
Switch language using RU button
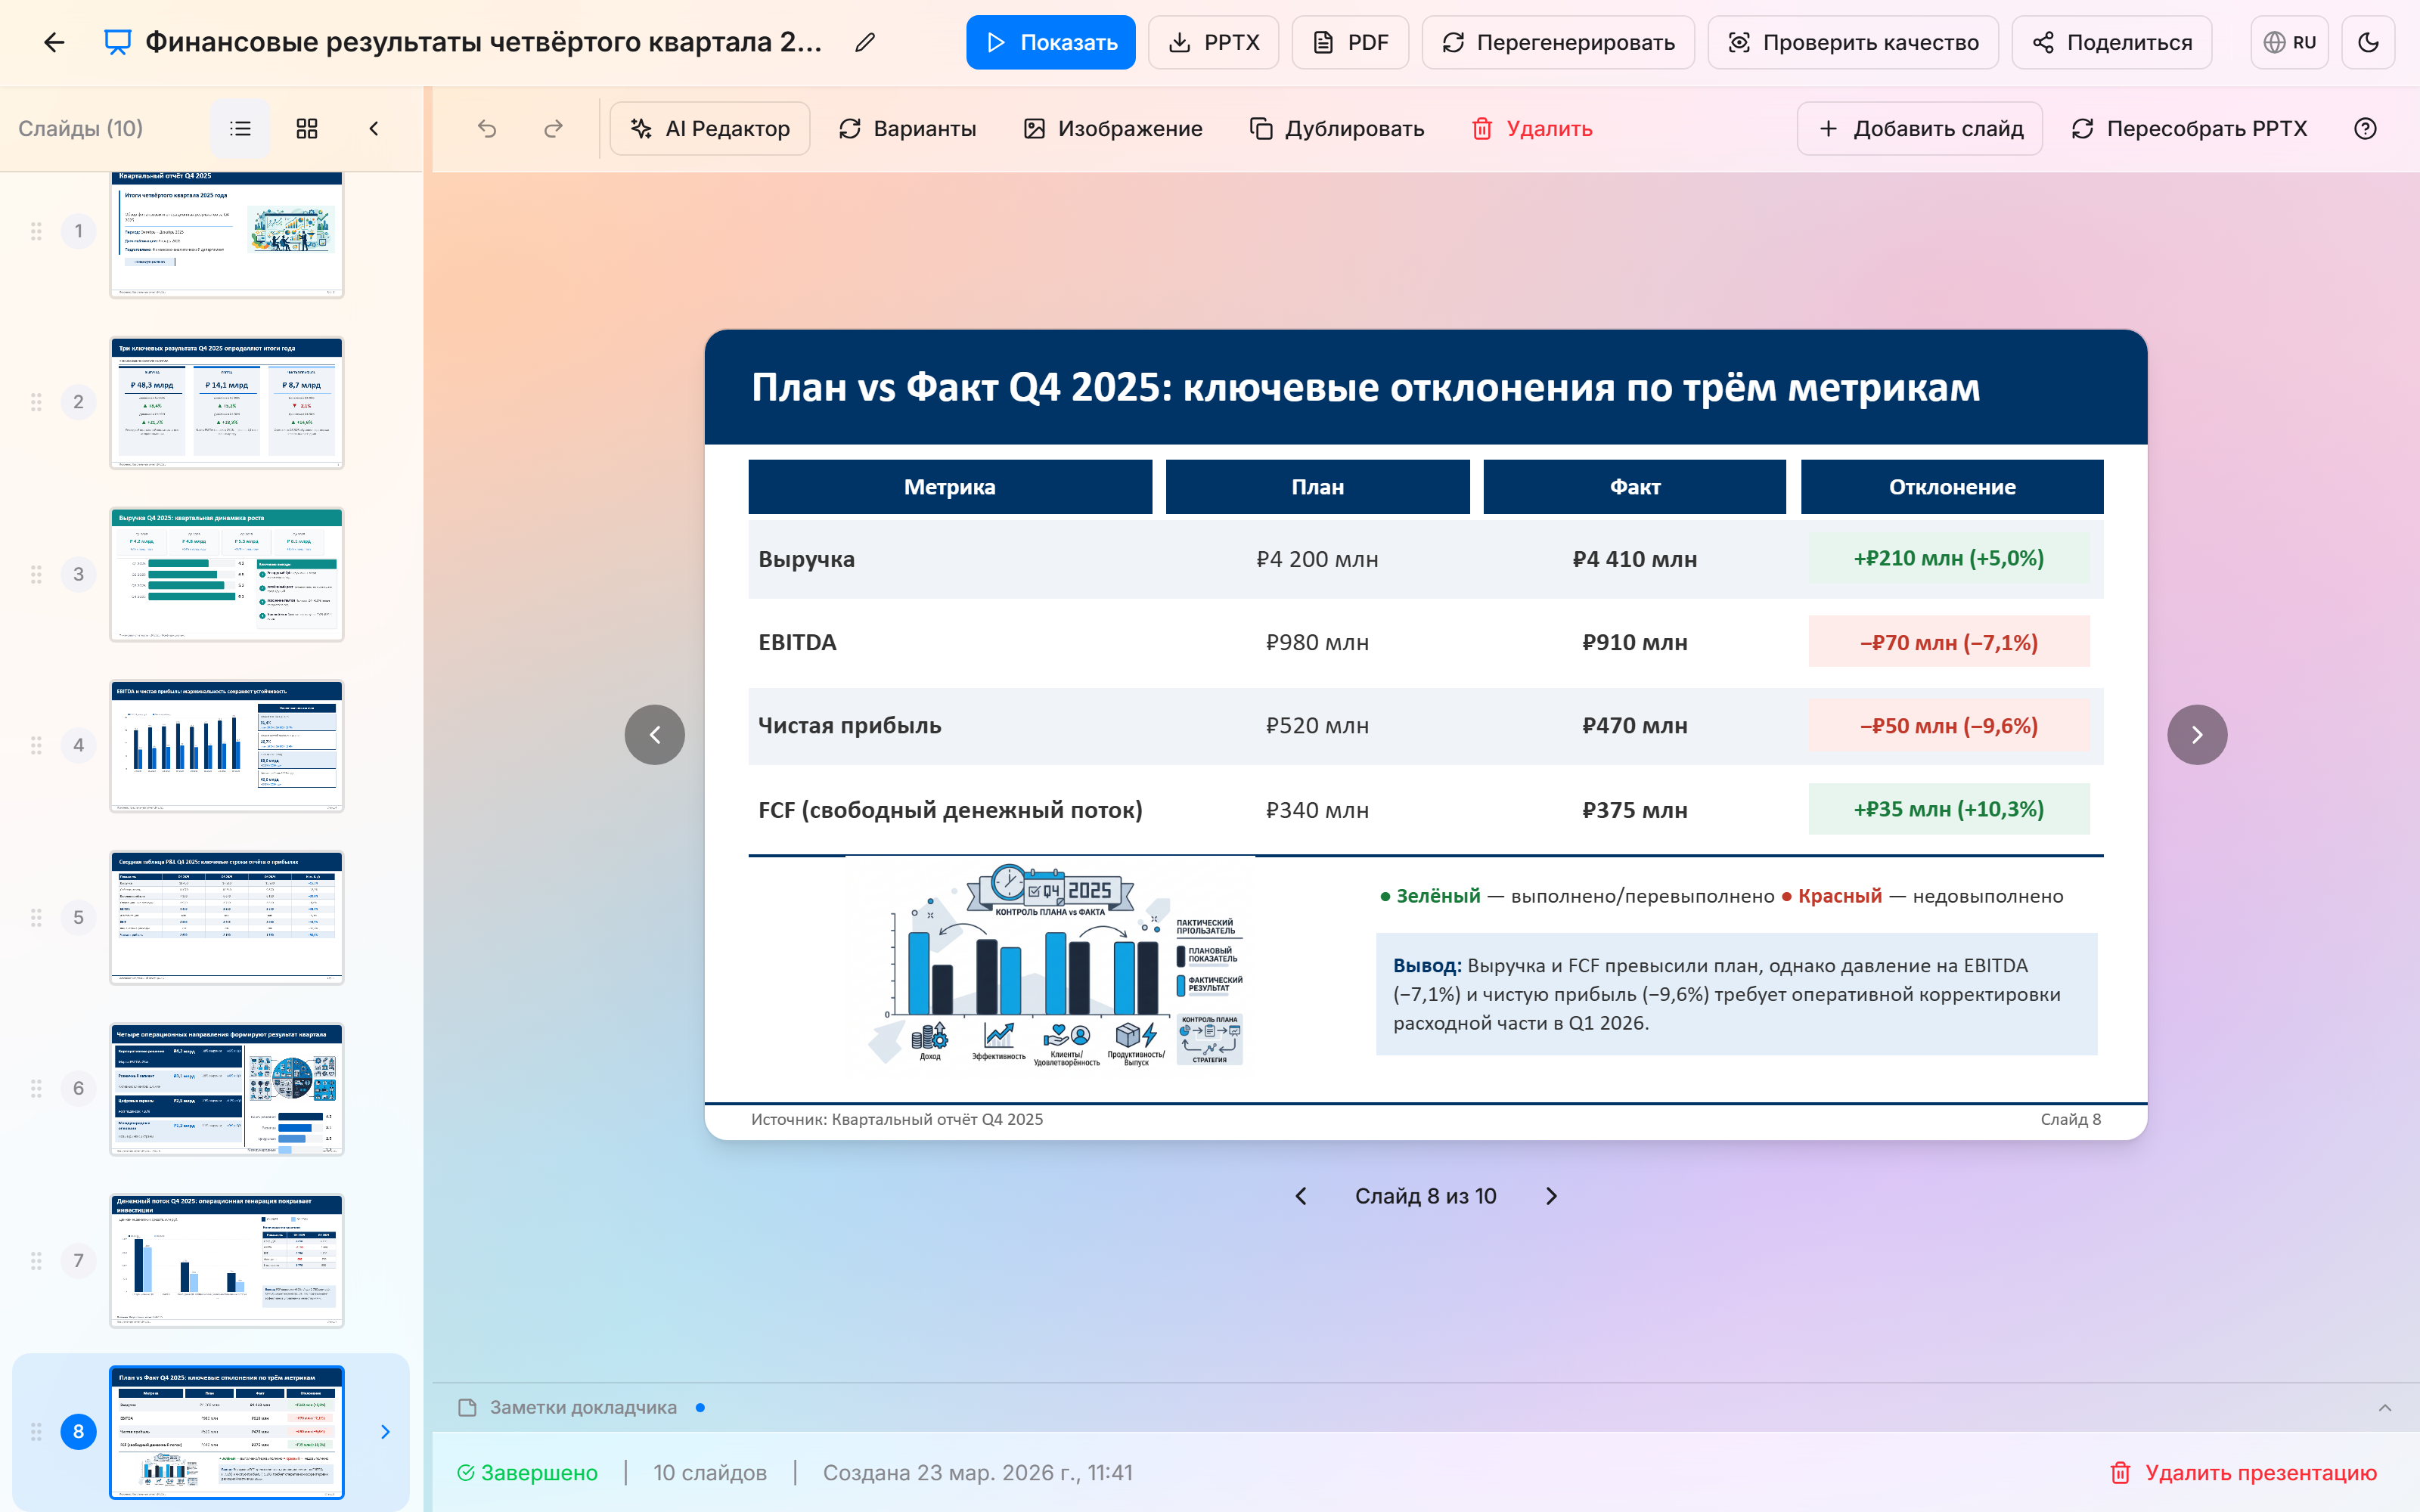[x=2289, y=42]
